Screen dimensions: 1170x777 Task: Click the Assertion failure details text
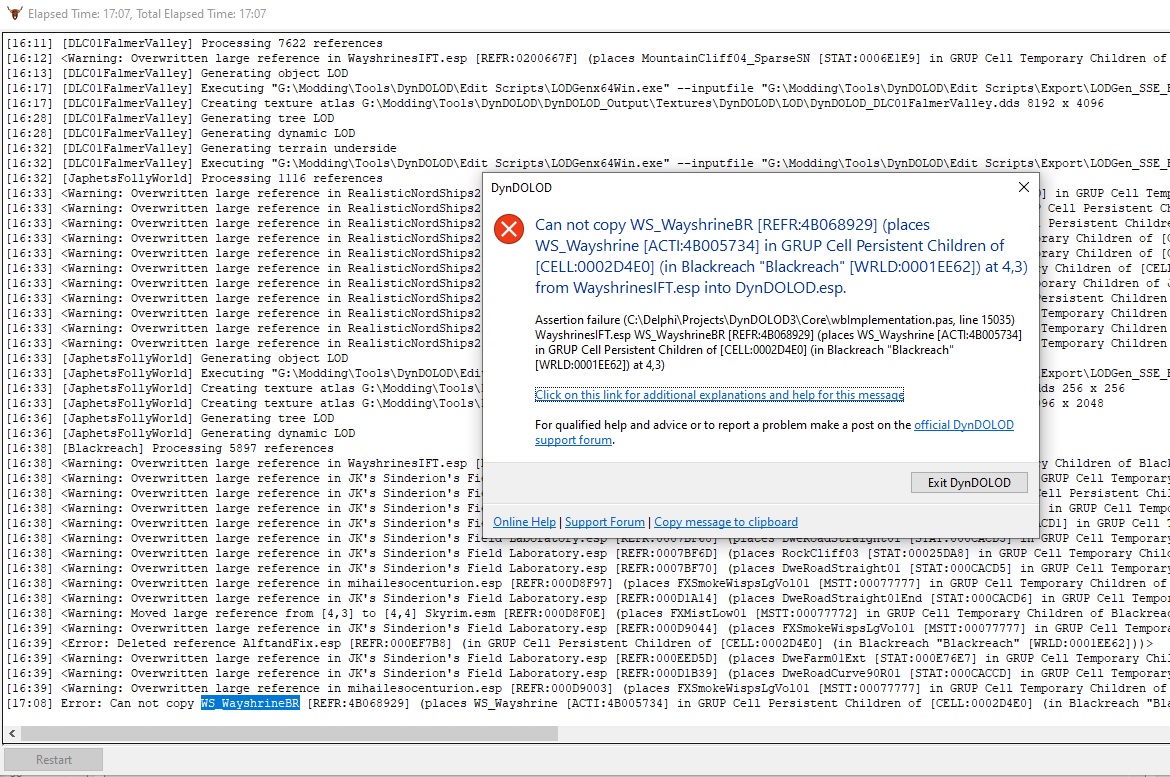778,342
